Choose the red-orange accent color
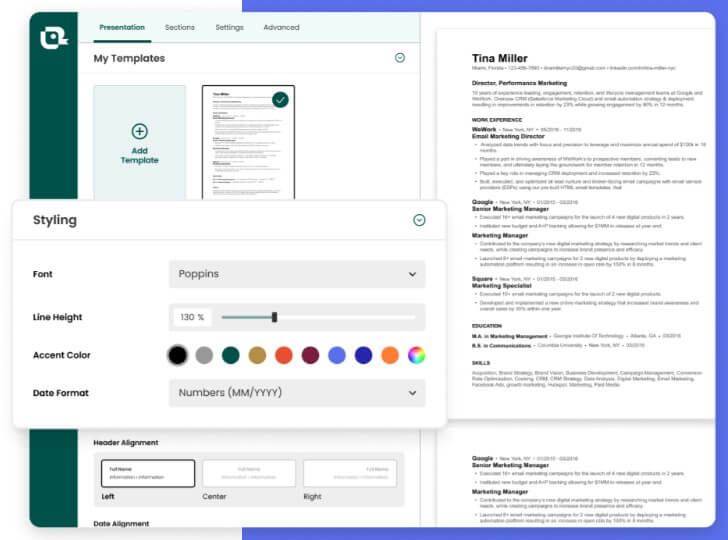Viewport: 728px width, 540px height. pyautogui.click(x=284, y=355)
